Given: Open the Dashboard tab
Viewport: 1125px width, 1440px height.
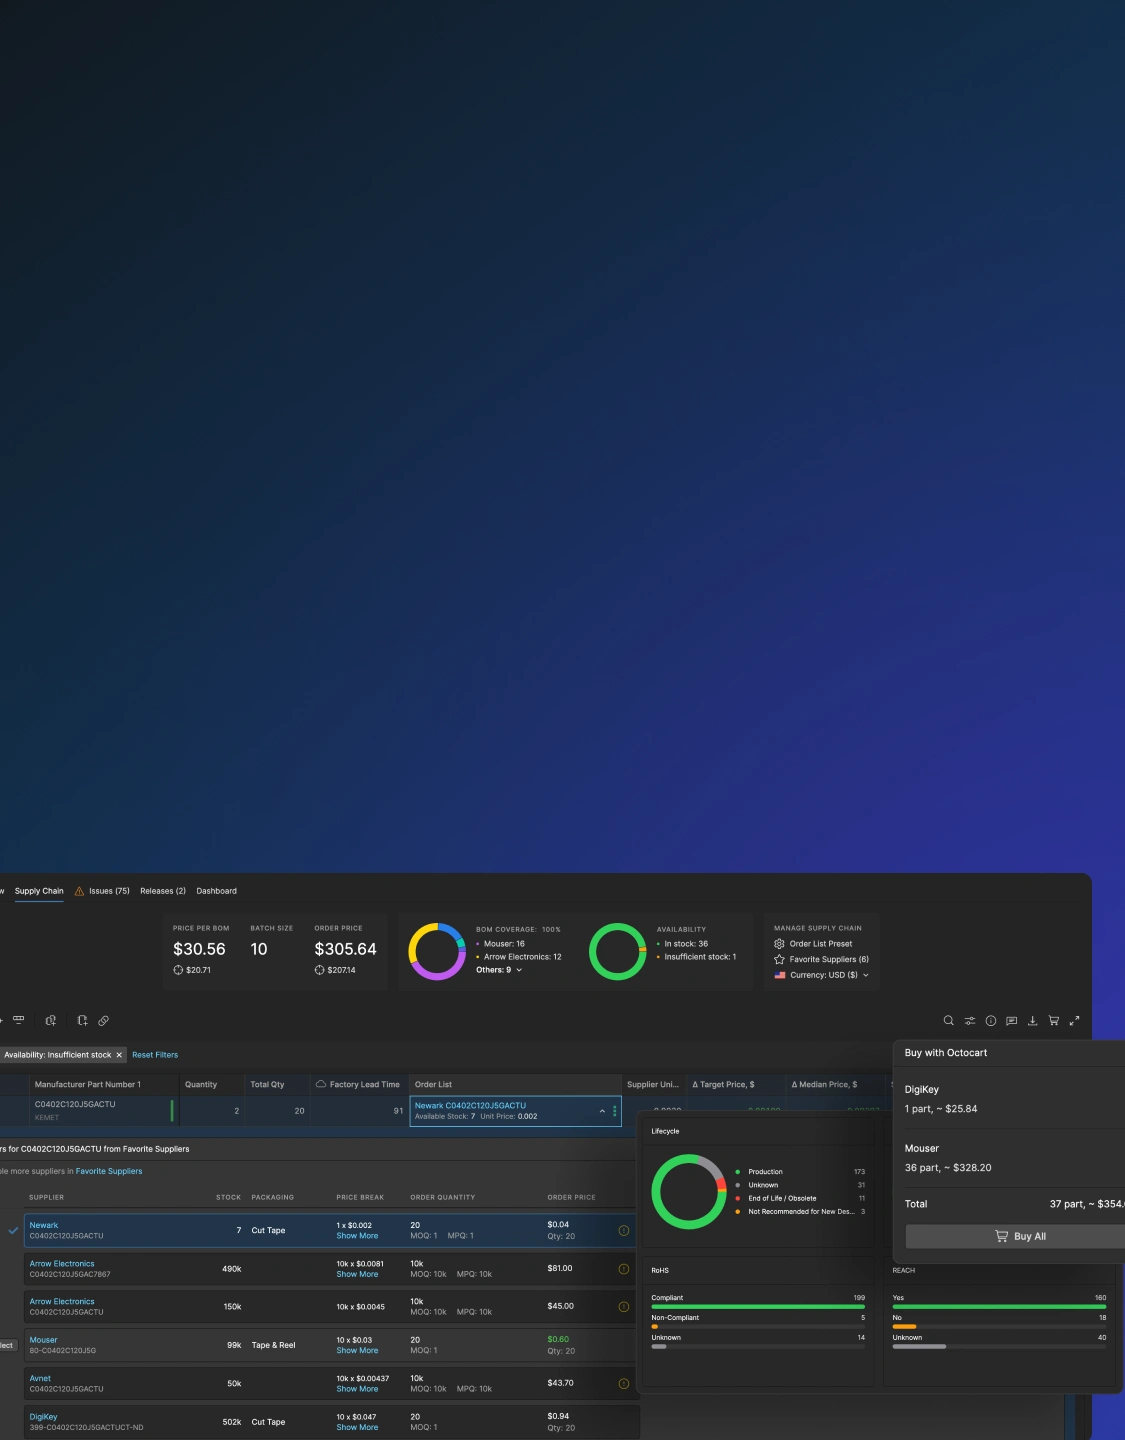Looking at the screenshot, I should tap(216, 891).
